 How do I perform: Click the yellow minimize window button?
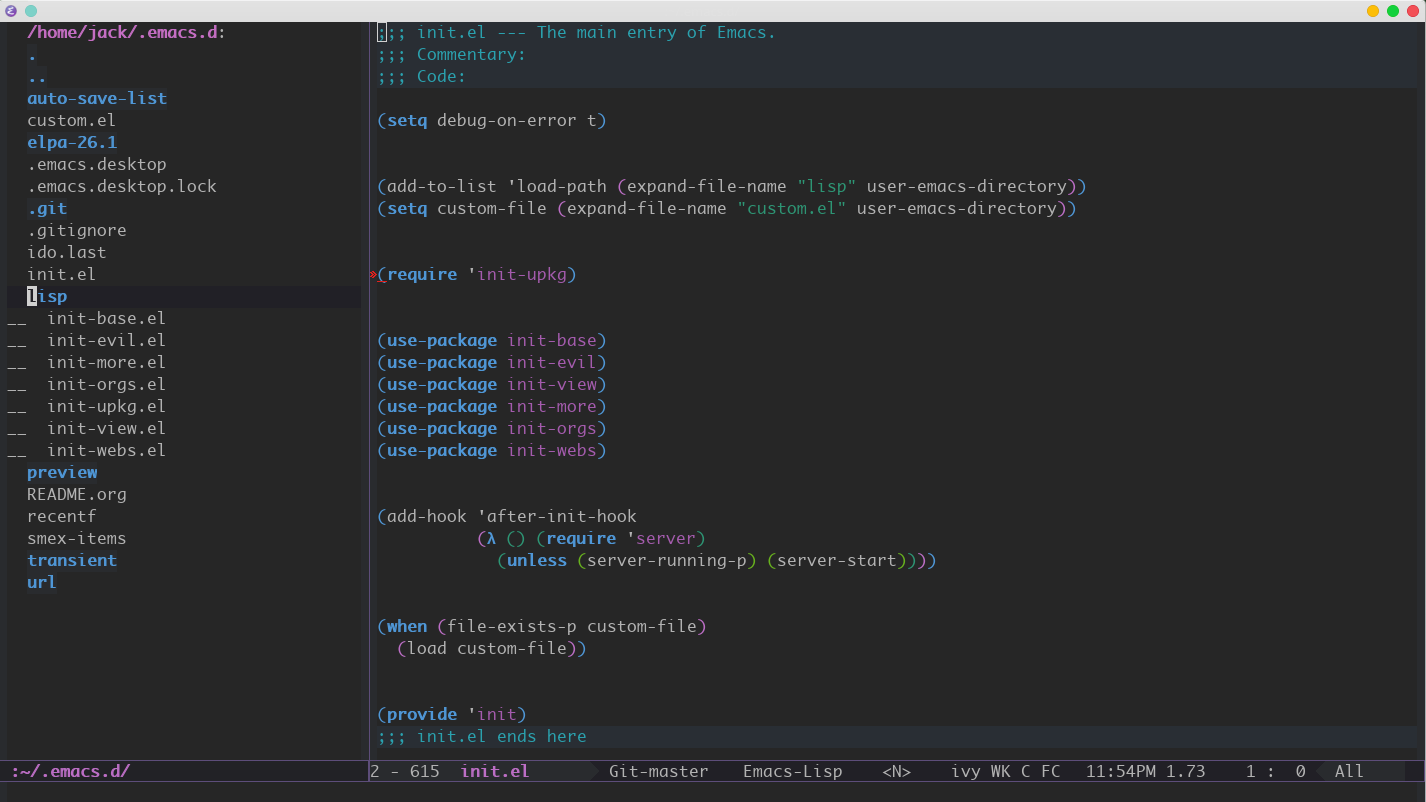1373,11
